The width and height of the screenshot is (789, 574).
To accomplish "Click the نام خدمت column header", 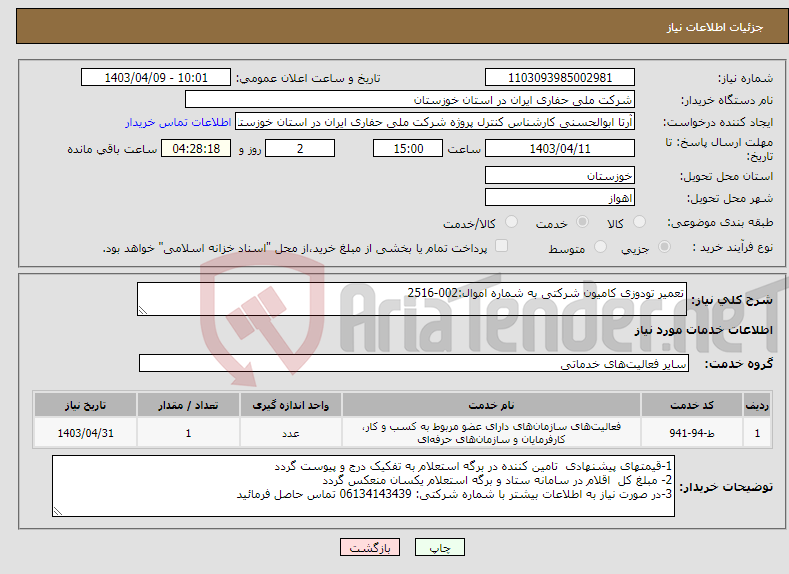I will pos(491,405).
